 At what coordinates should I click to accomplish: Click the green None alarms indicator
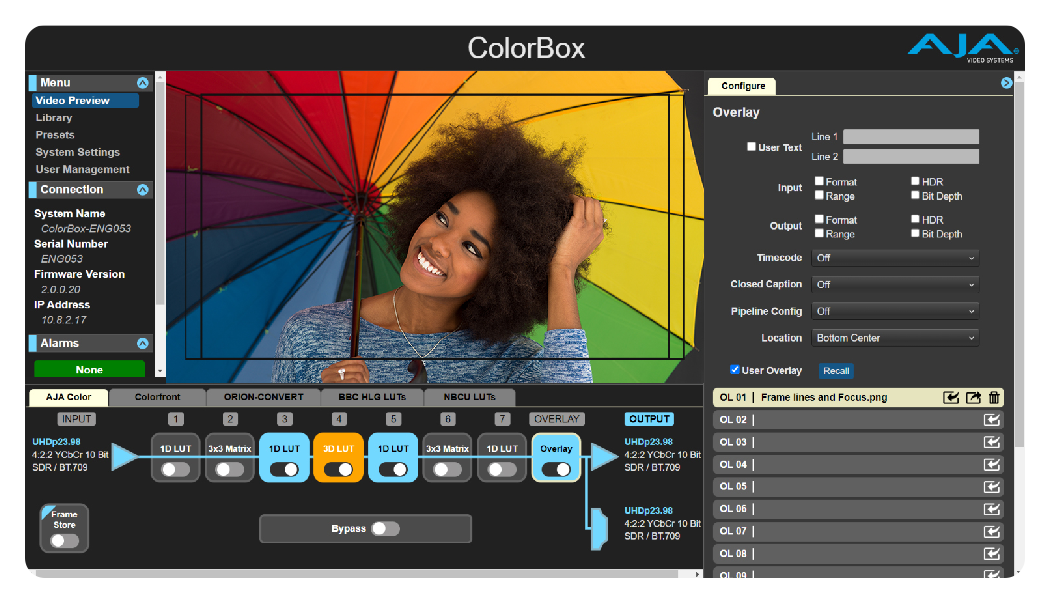click(89, 369)
